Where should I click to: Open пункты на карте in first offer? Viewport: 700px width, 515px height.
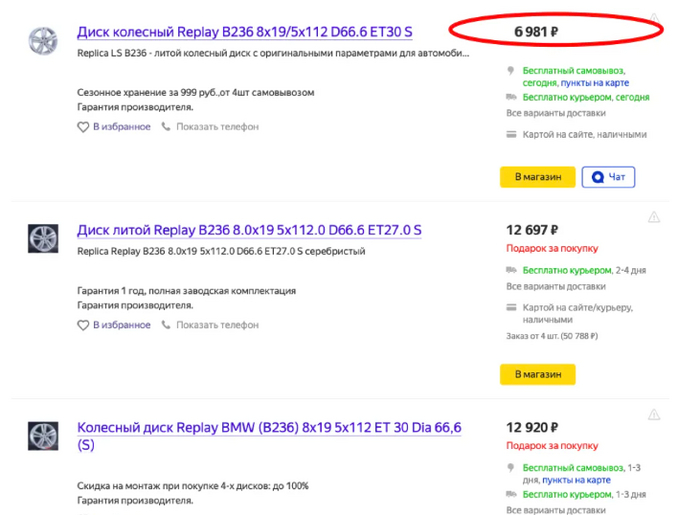(x=595, y=83)
